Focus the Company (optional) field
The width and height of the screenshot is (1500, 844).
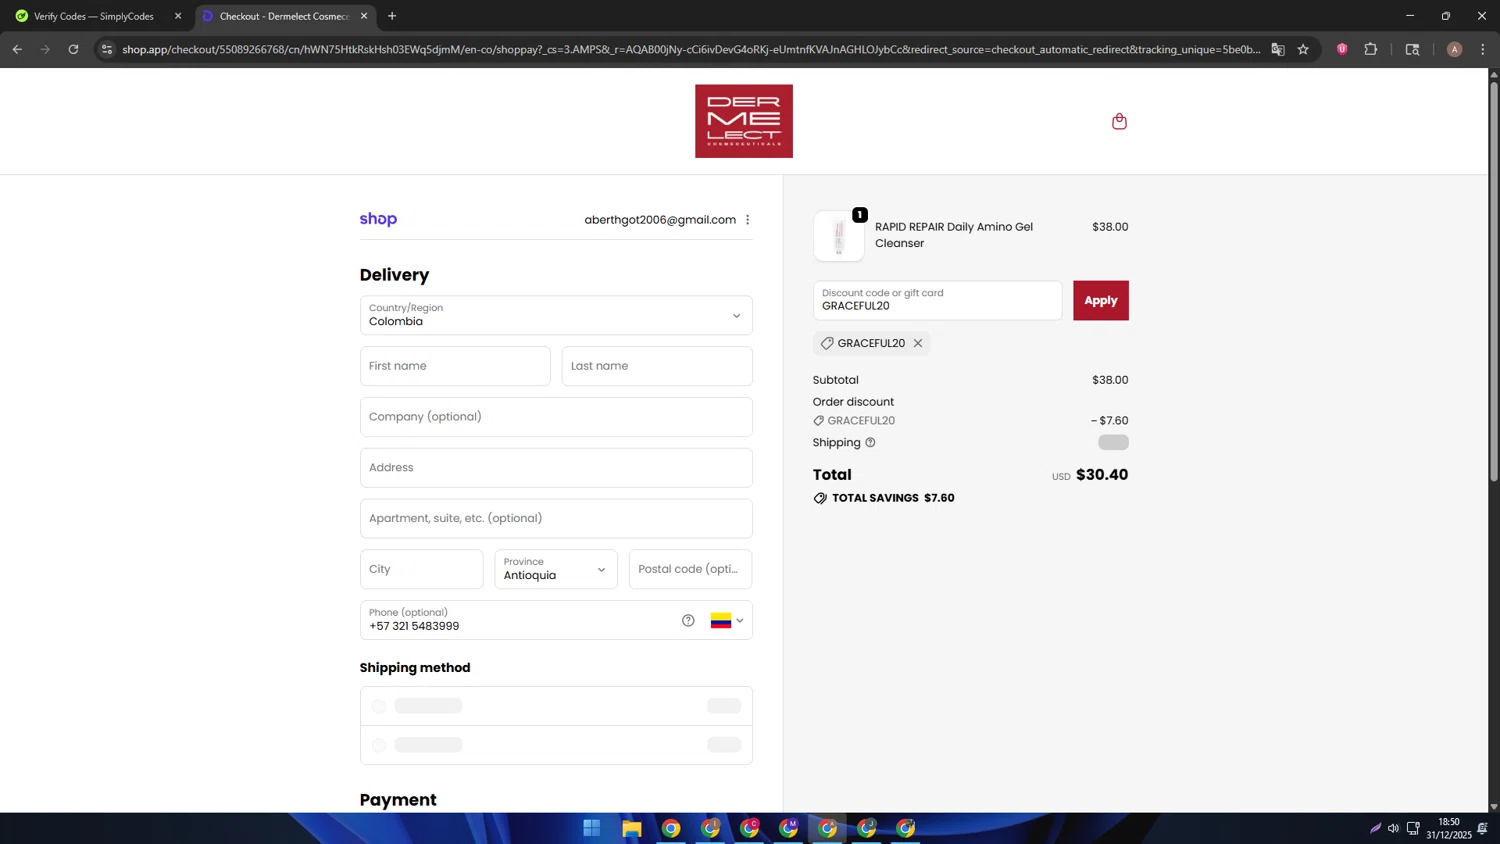(x=556, y=417)
